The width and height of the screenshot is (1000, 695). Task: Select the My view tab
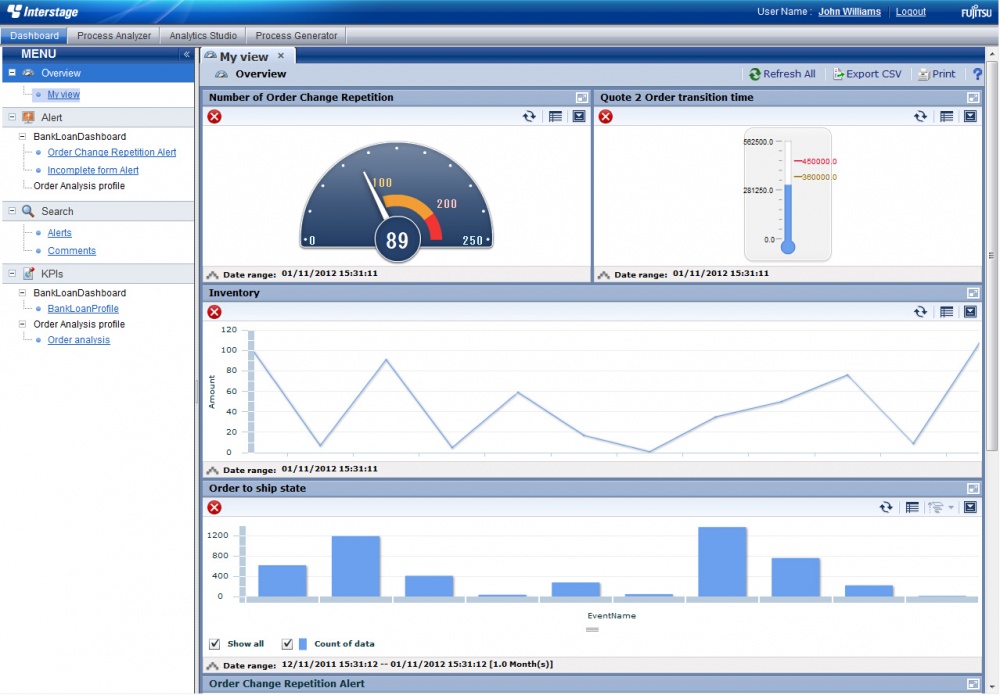click(x=244, y=57)
